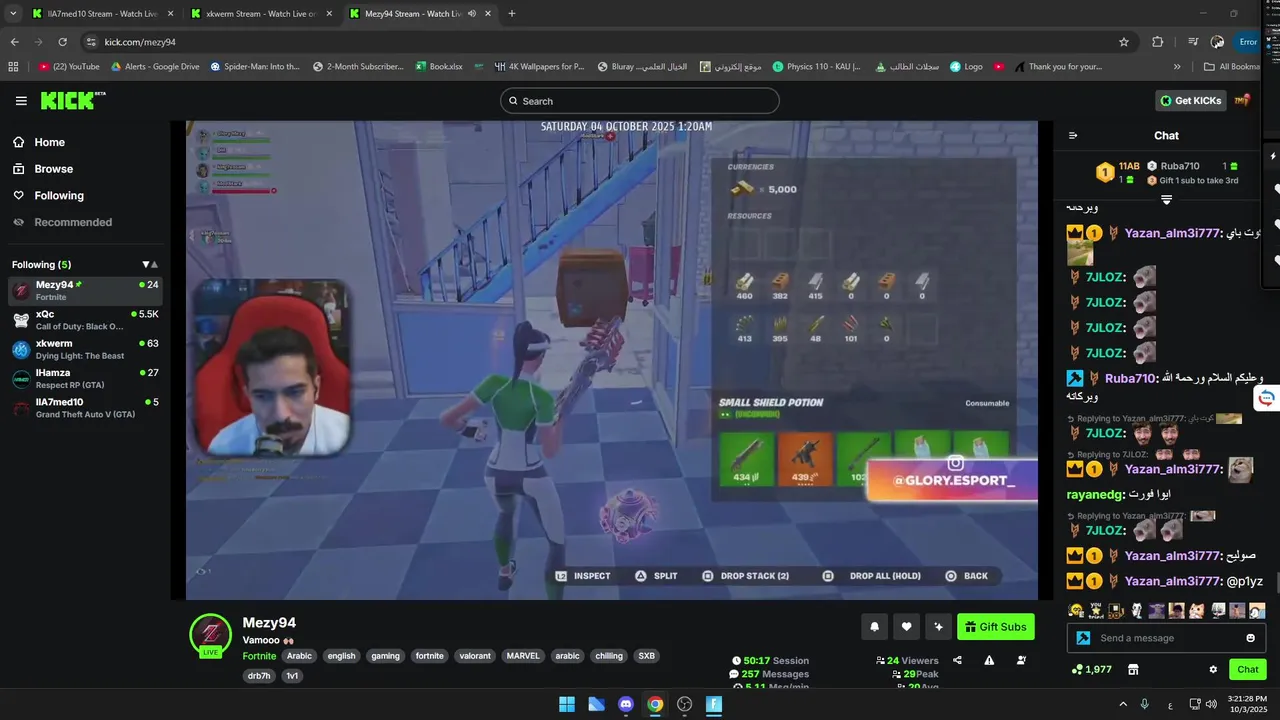Image resolution: width=1280 pixels, height=720 pixels.
Task: Open browser extensions puzzle icon
Action: 1158,42
